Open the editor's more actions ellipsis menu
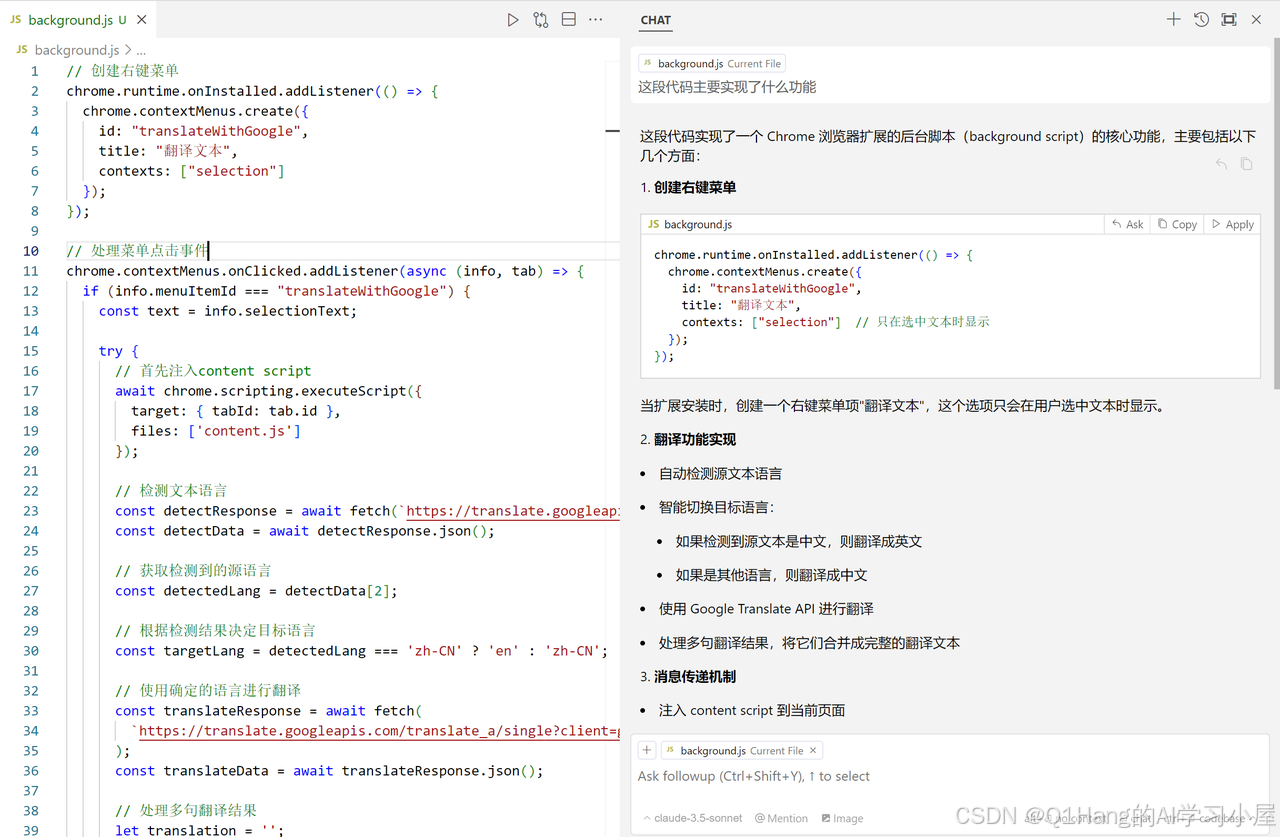The image size is (1280, 837). [x=596, y=19]
